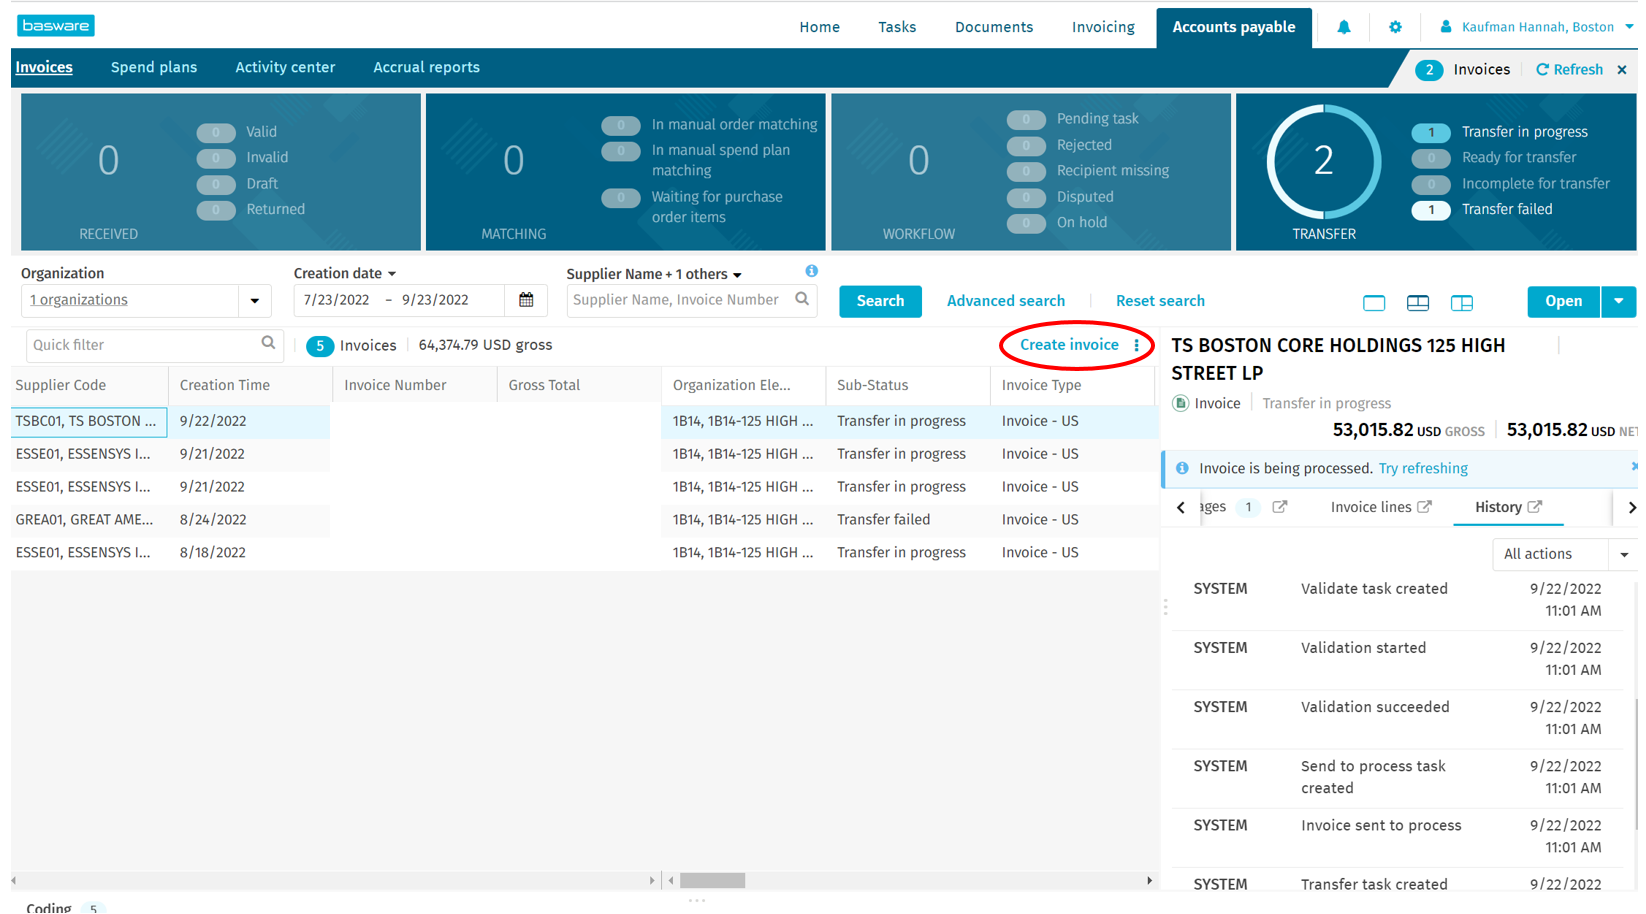Screen dimensions: 1646x914
Task: Open the Create invoice more options menu
Action: click(x=1137, y=345)
